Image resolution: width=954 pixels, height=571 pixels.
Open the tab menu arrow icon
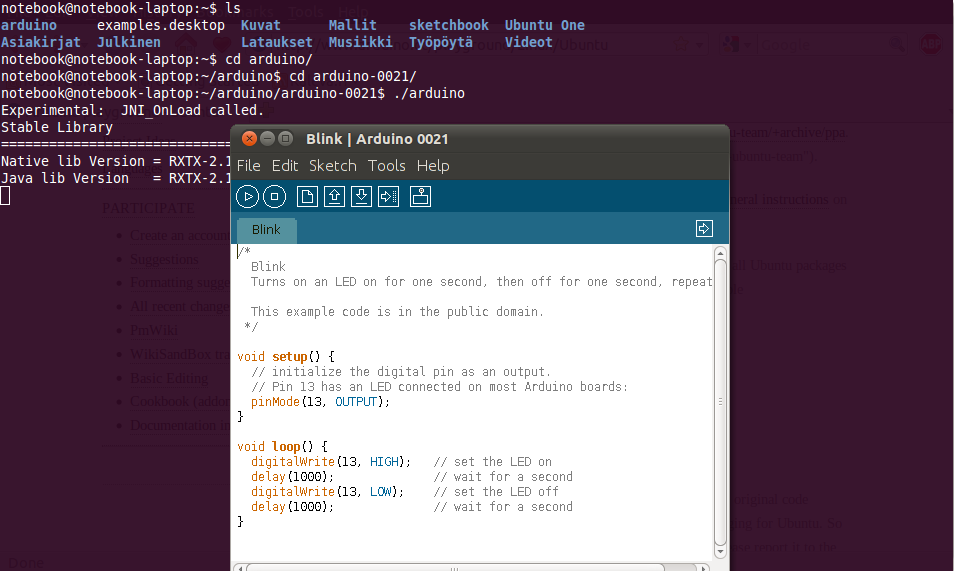704,229
